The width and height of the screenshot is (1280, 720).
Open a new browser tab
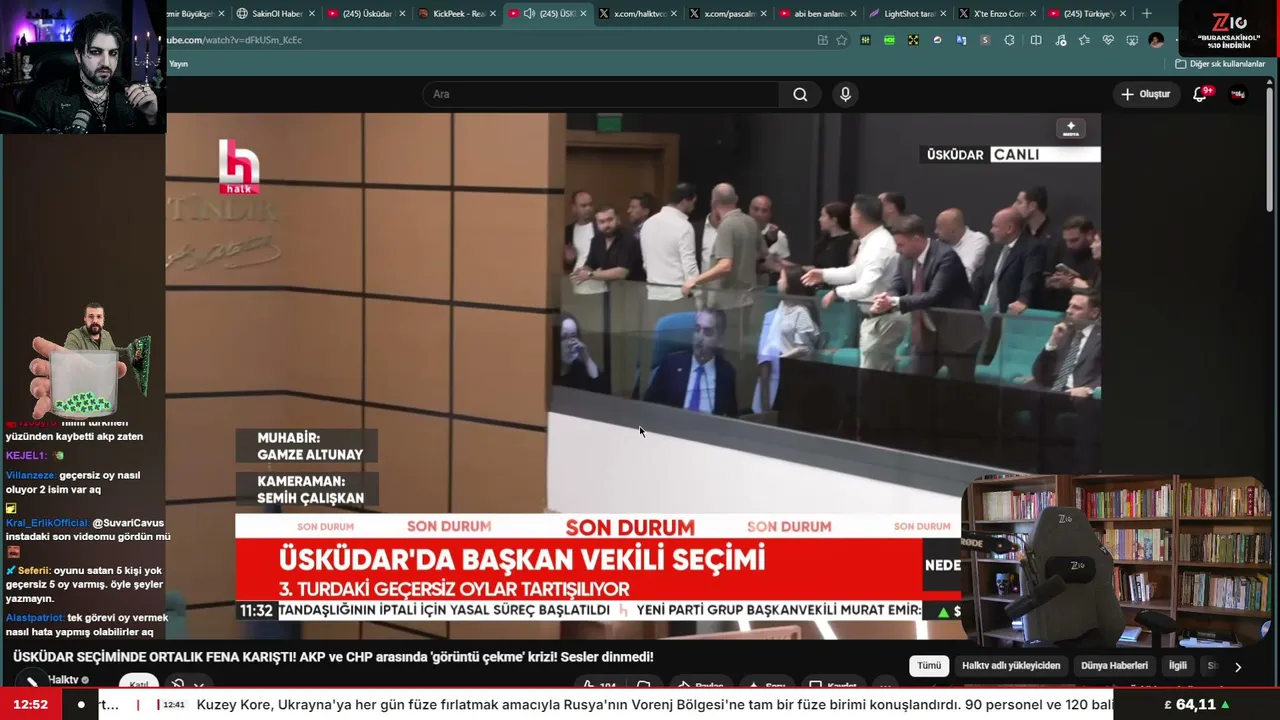(x=1147, y=13)
